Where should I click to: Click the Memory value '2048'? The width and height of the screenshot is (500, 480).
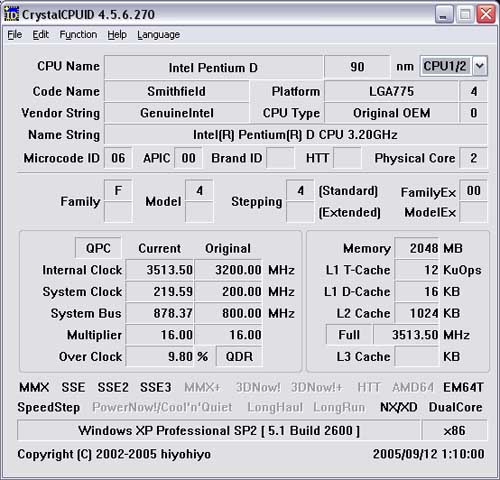(417, 248)
